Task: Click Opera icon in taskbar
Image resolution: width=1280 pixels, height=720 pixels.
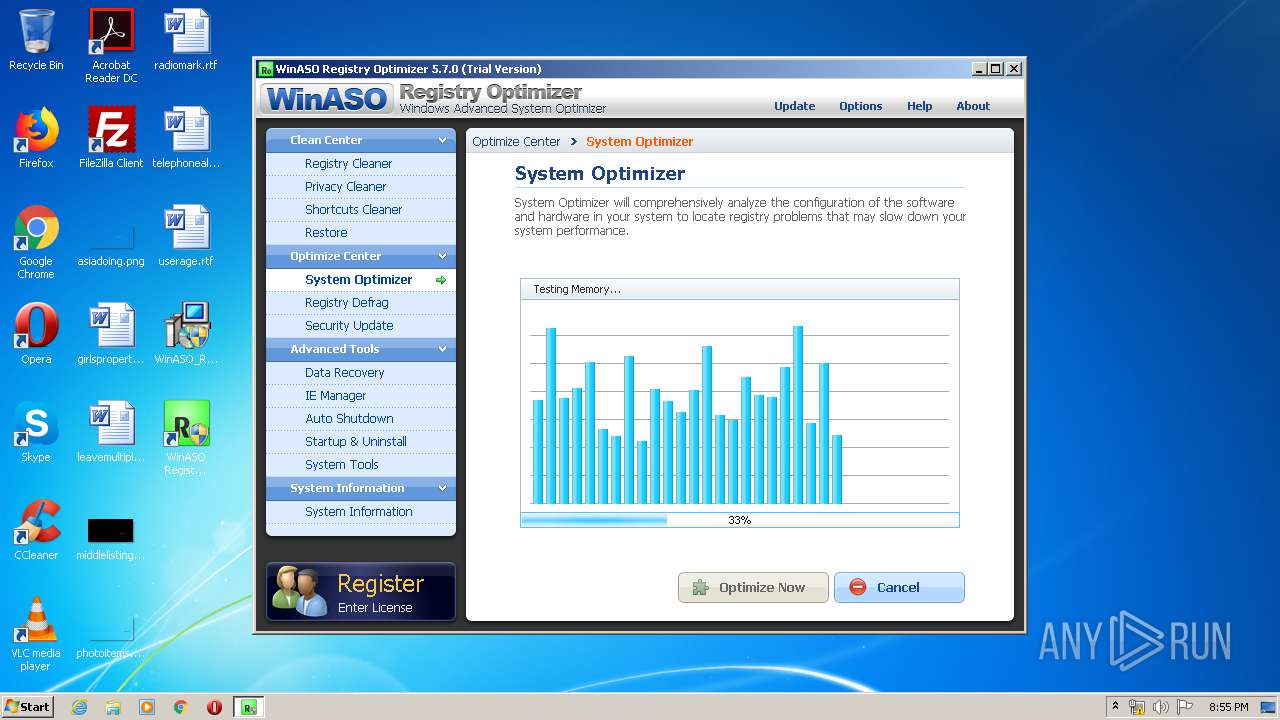Action: [x=214, y=707]
